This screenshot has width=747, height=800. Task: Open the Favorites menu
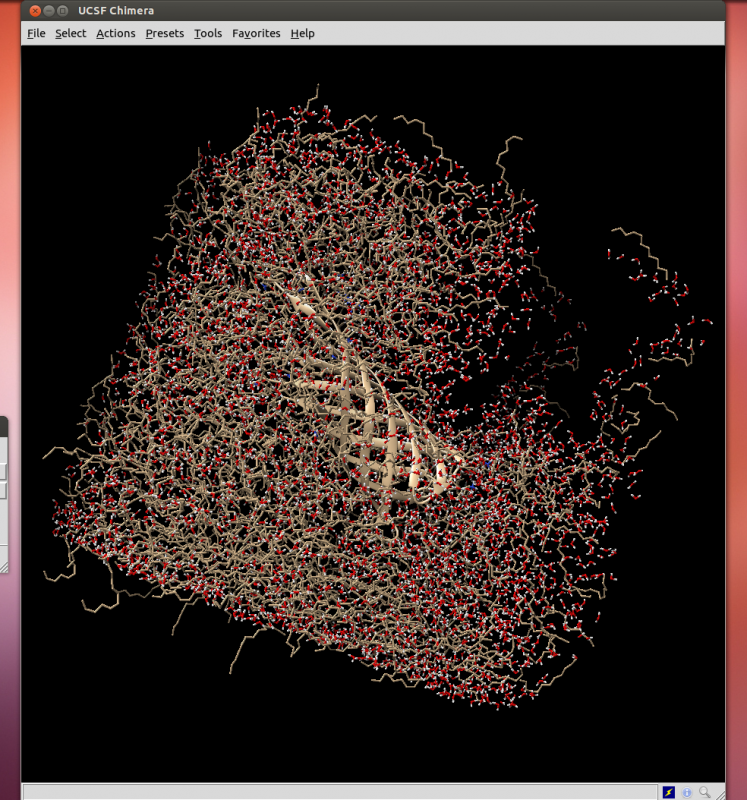pos(256,33)
